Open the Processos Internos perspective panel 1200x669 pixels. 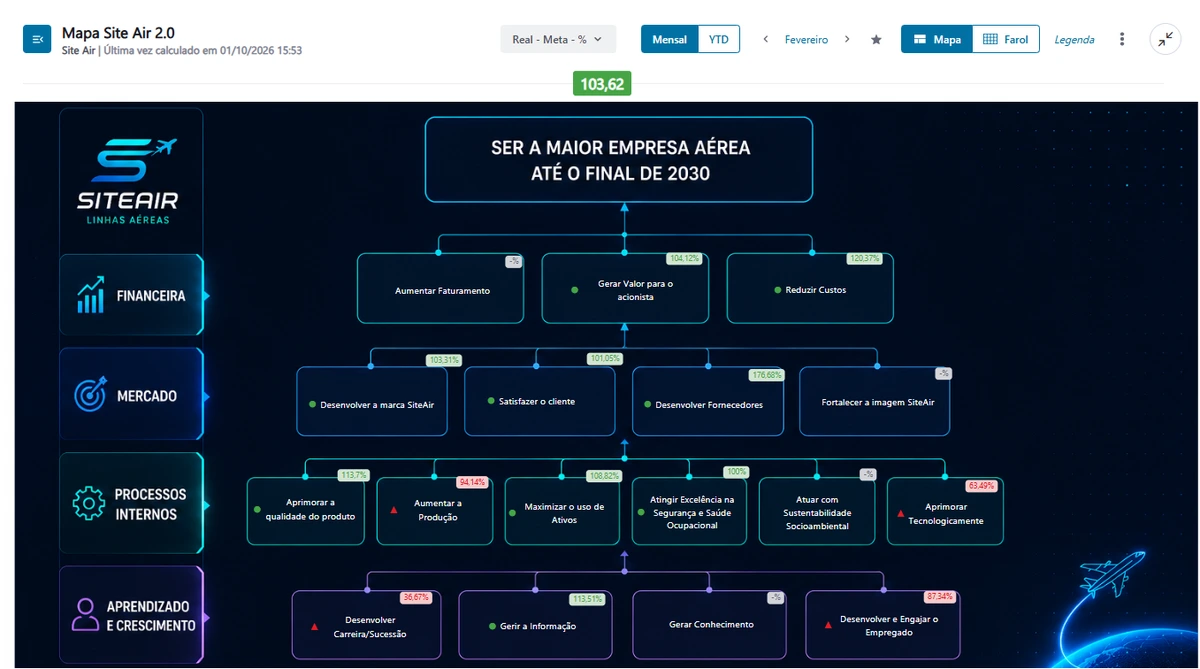[131, 503]
